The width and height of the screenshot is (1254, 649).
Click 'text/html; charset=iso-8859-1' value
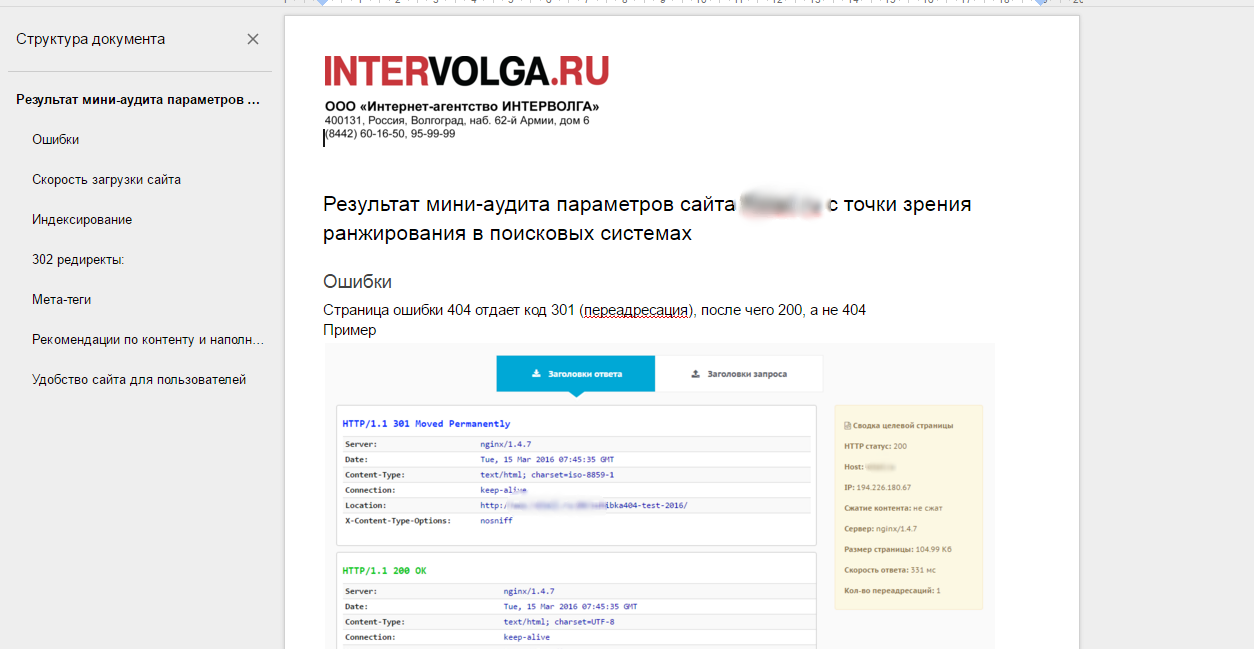point(547,475)
